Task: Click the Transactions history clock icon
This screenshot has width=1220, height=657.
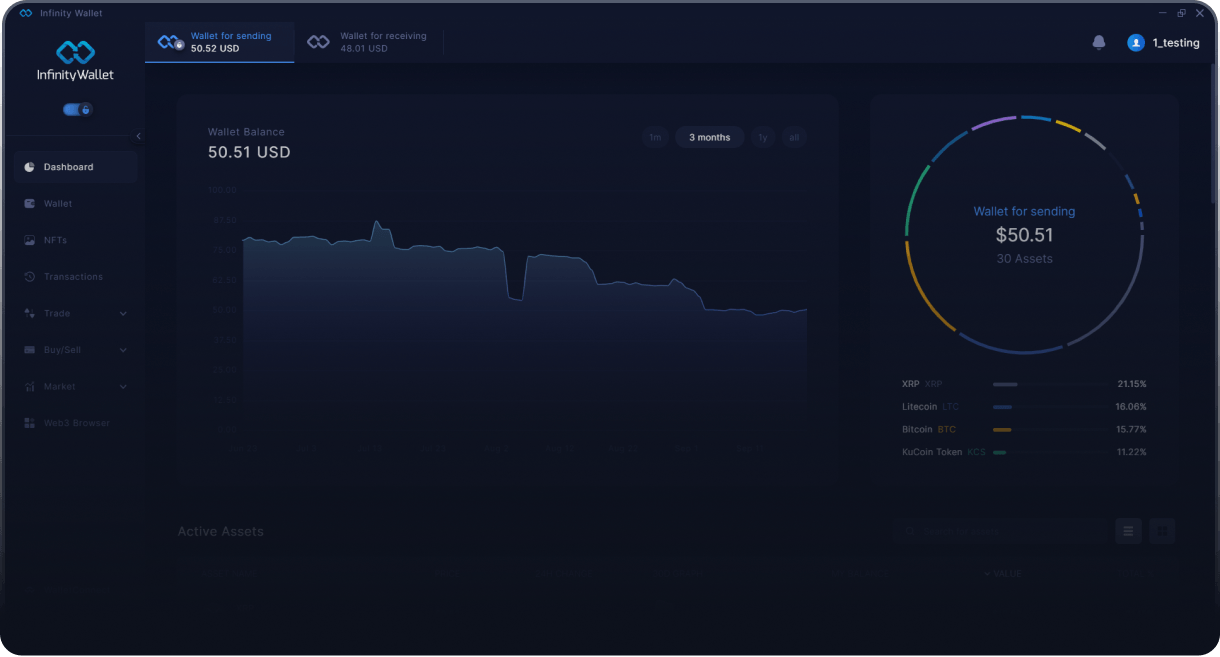Action: click(29, 277)
